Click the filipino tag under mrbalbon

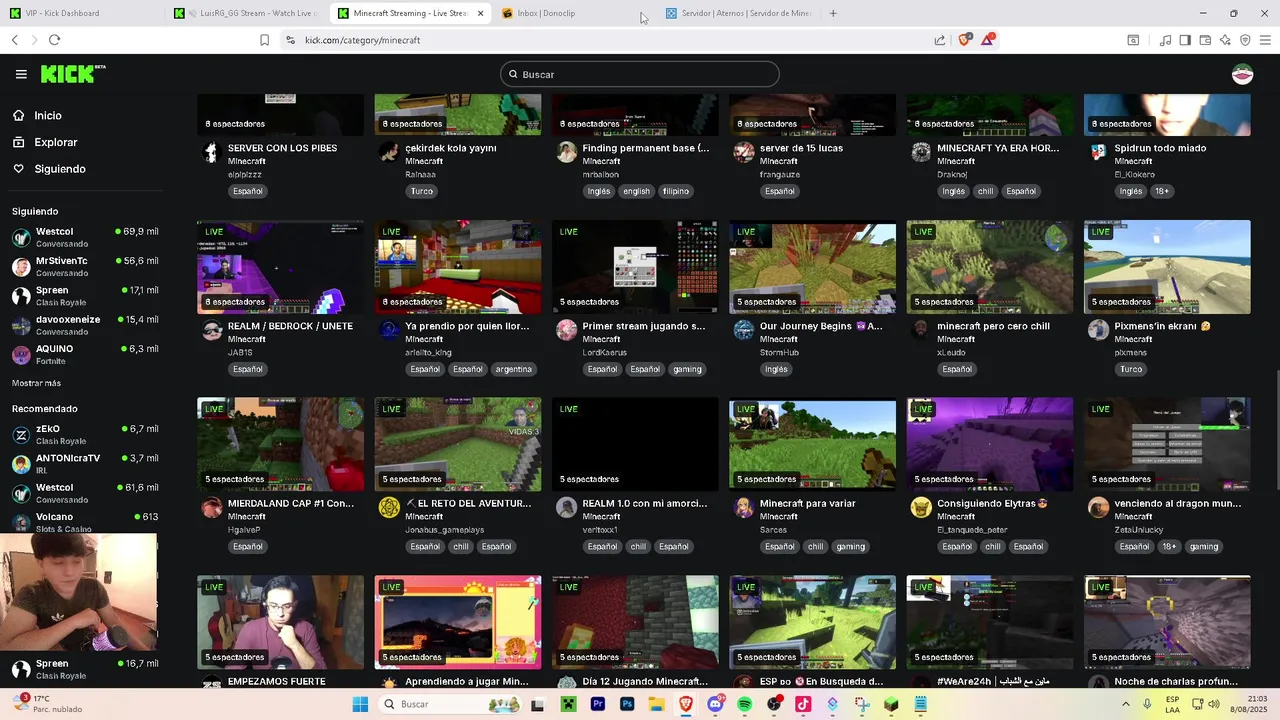tap(676, 191)
